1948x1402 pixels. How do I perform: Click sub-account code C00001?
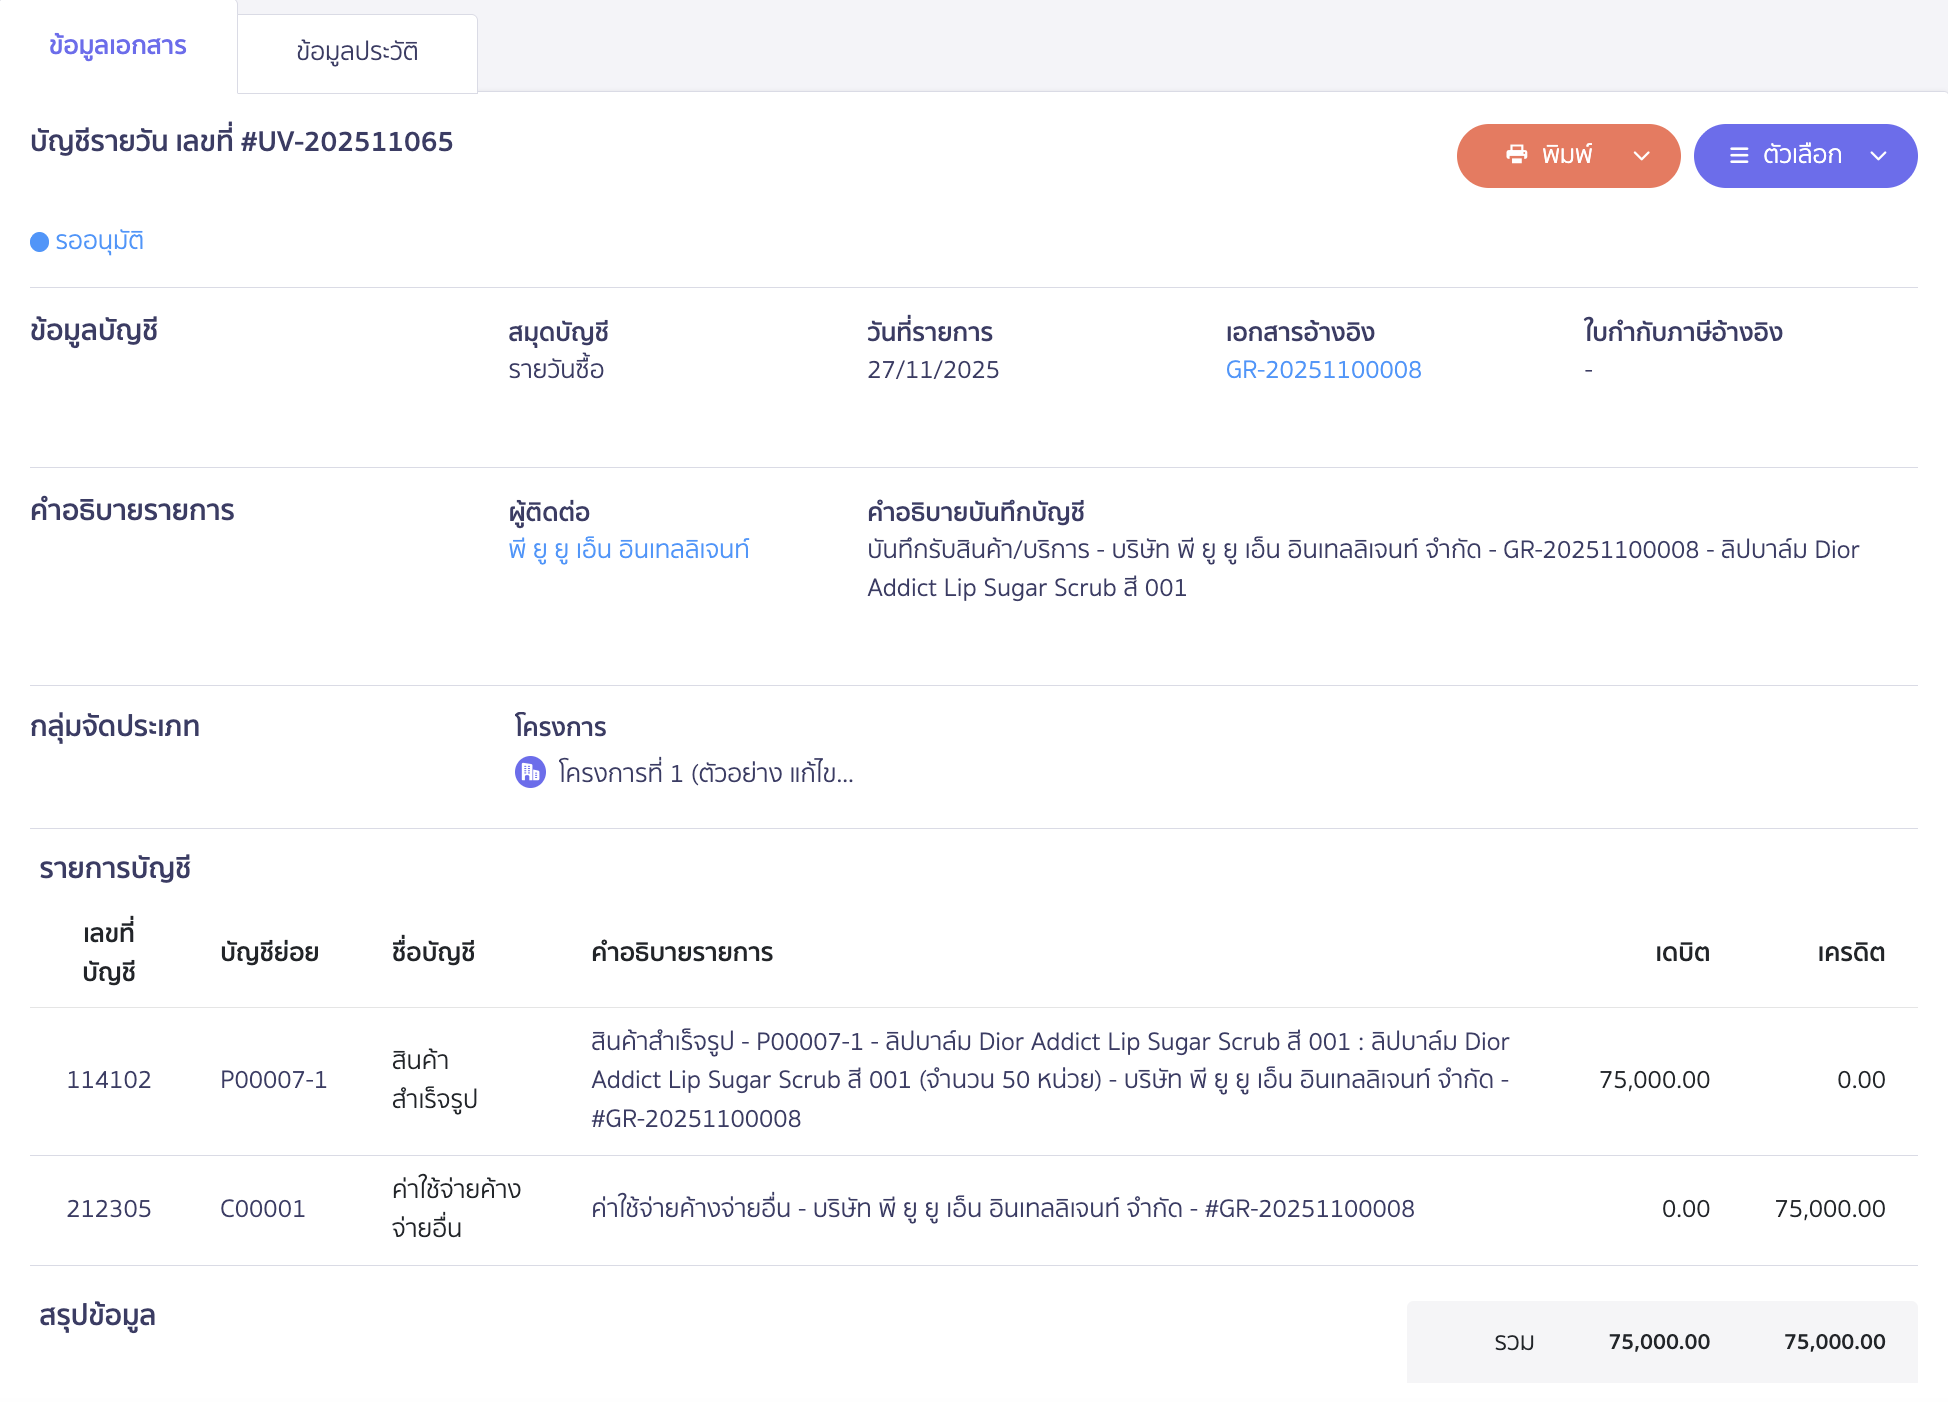pos(262,1209)
